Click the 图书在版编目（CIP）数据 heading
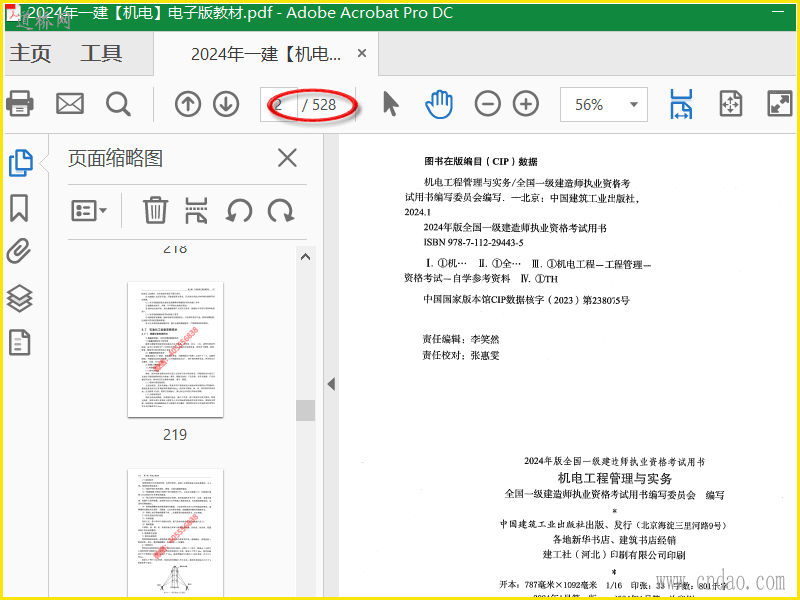800x600 pixels. pyautogui.click(x=481, y=162)
